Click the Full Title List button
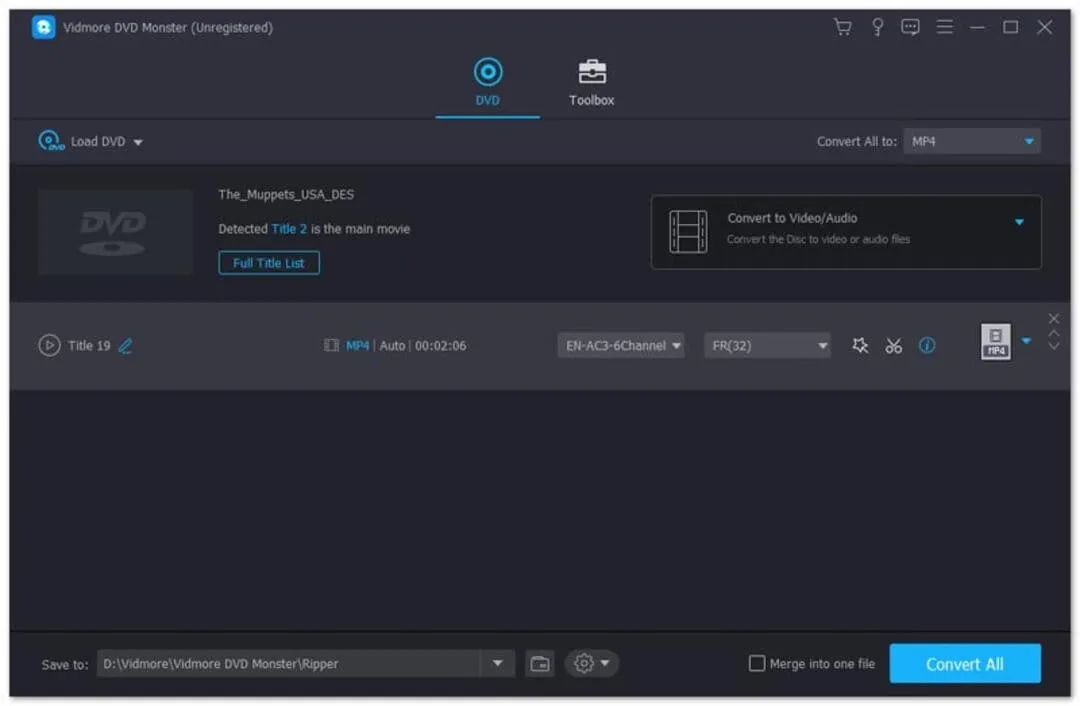Image resolution: width=1080 pixels, height=706 pixels. coord(268,262)
